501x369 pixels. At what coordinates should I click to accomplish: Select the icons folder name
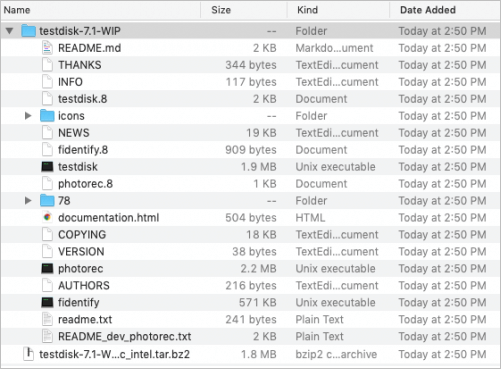pos(71,116)
